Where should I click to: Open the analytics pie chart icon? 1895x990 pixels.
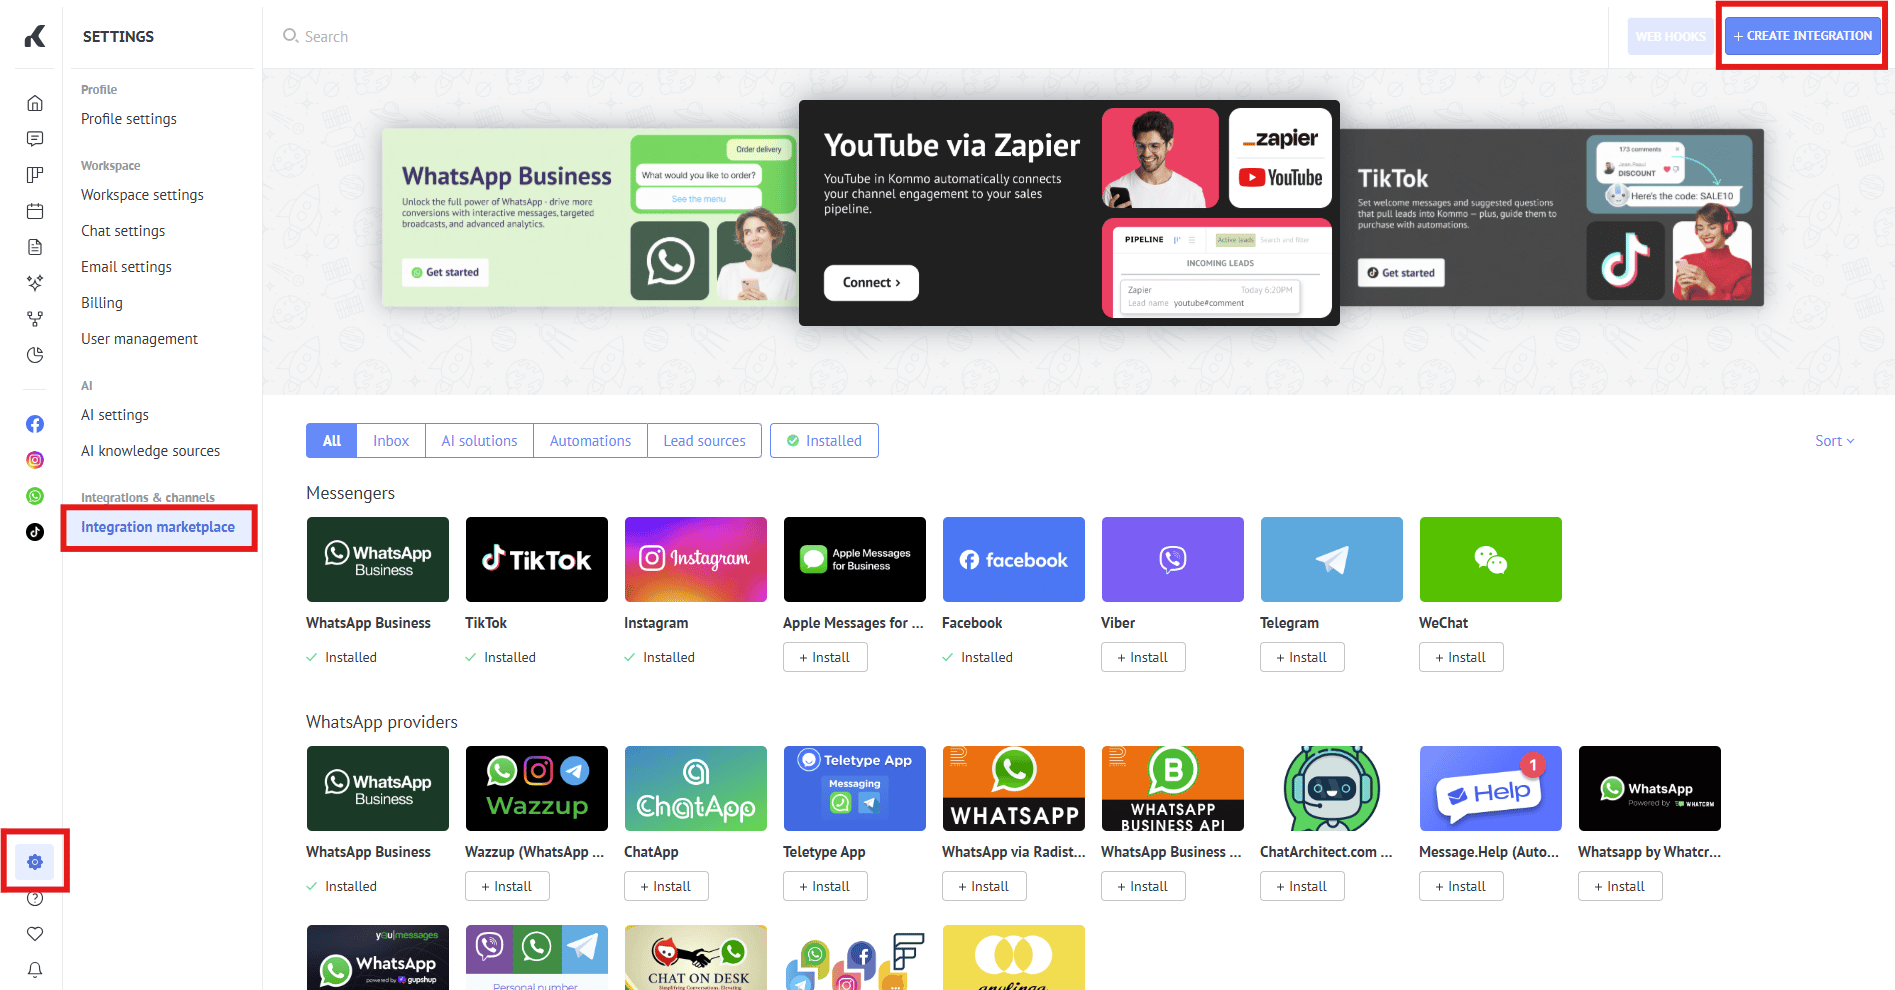pos(35,355)
